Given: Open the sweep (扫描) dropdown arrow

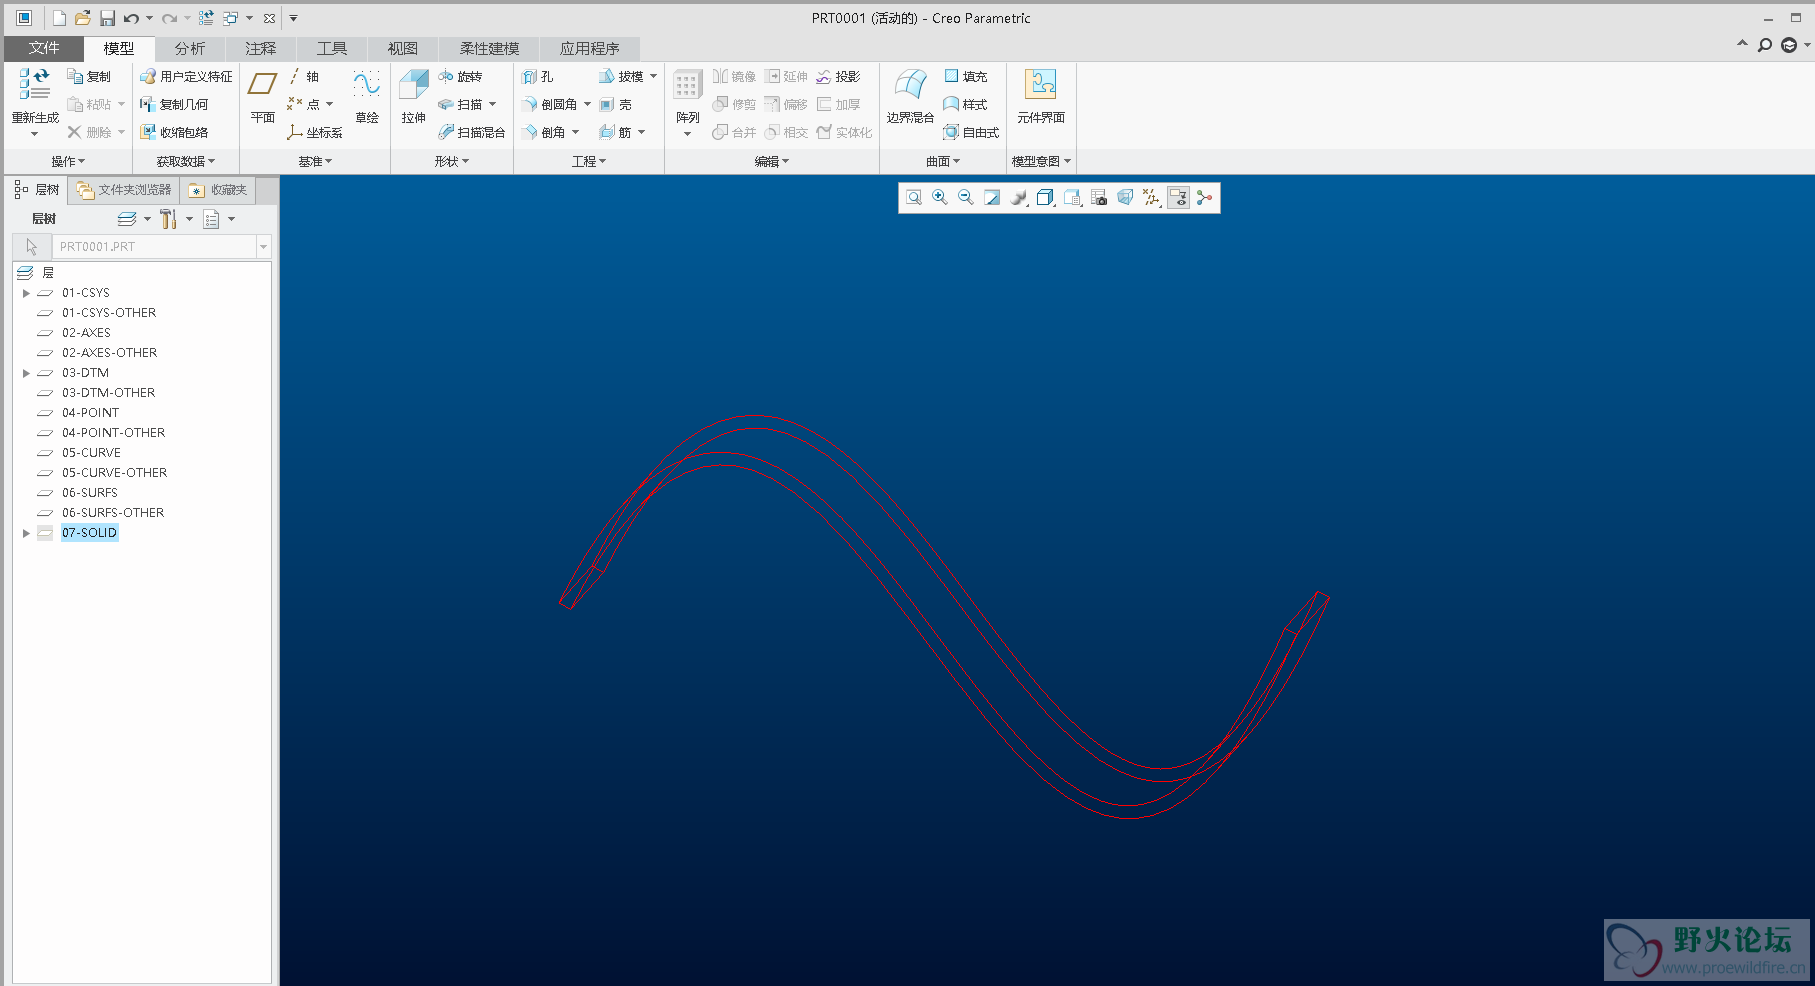Looking at the screenshot, I should [493, 104].
